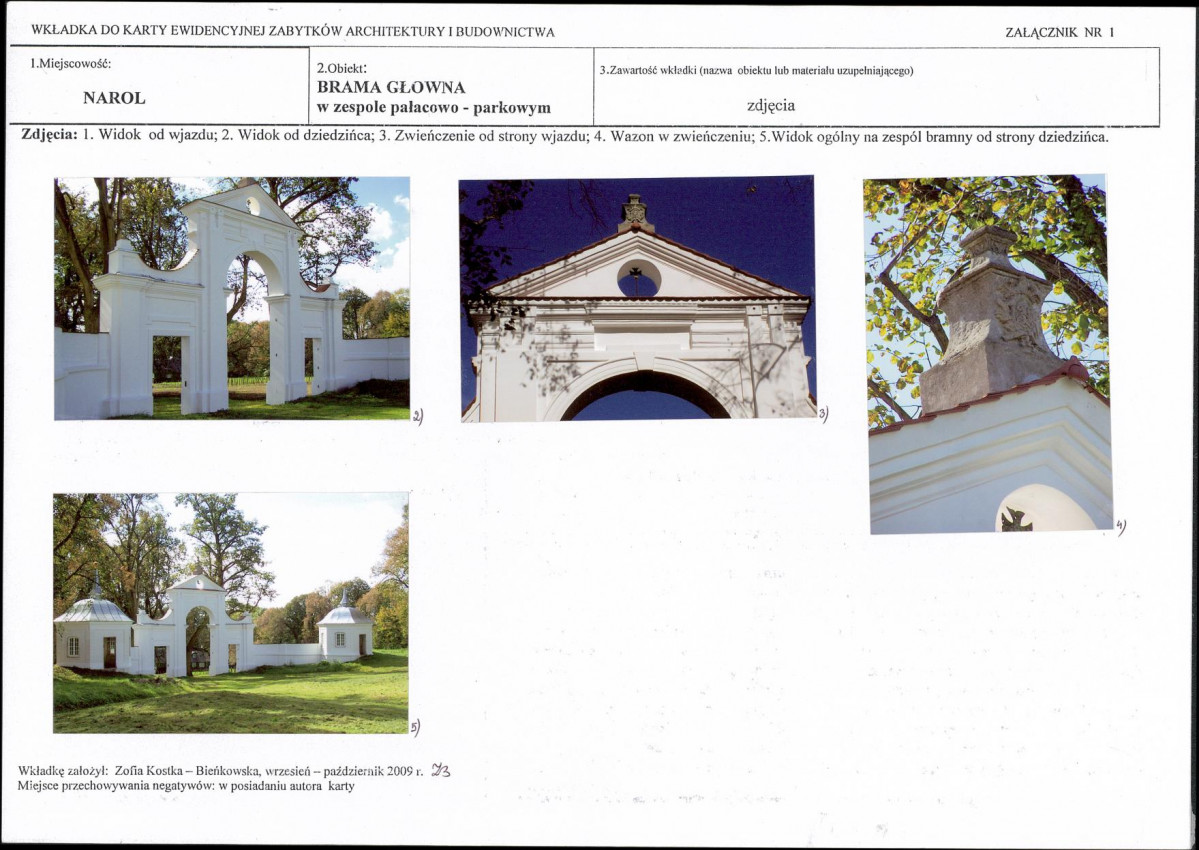Select the gate pediment photo with blue sky
Image resolution: width=1199 pixels, height=850 pixels.
click(637, 298)
